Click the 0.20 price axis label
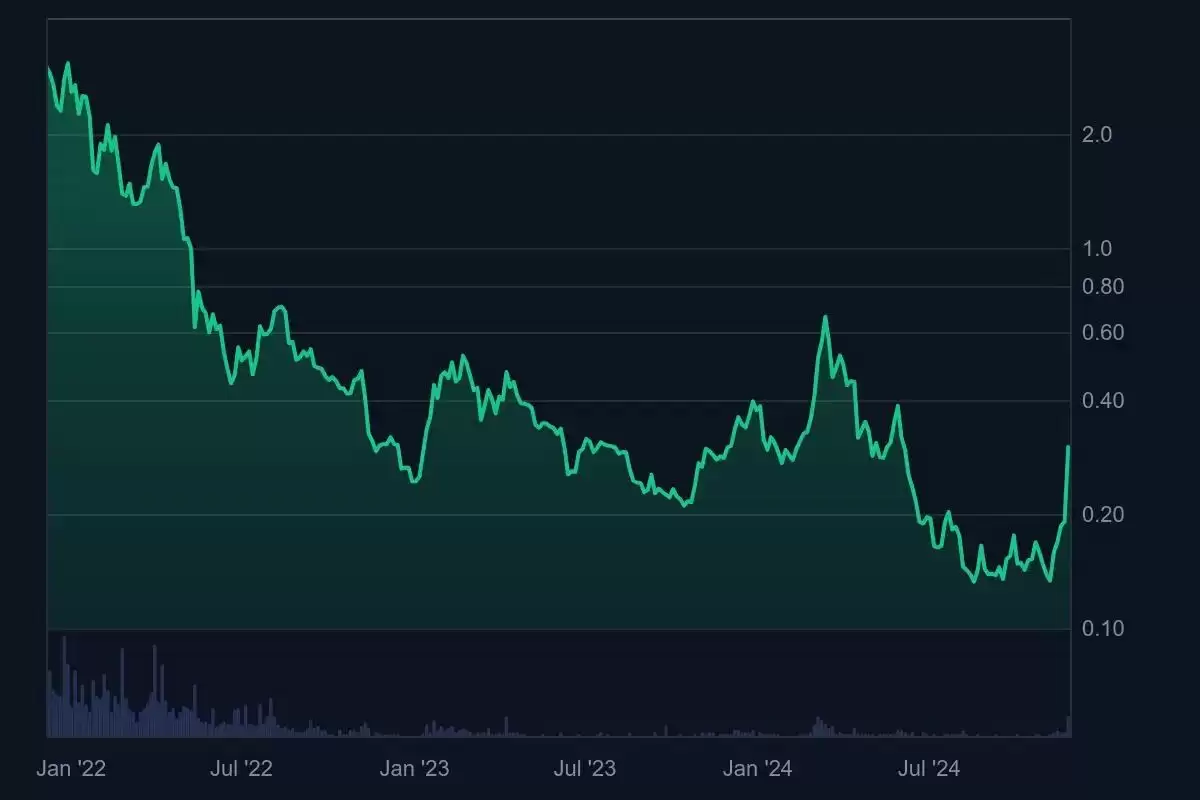 click(x=1103, y=515)
